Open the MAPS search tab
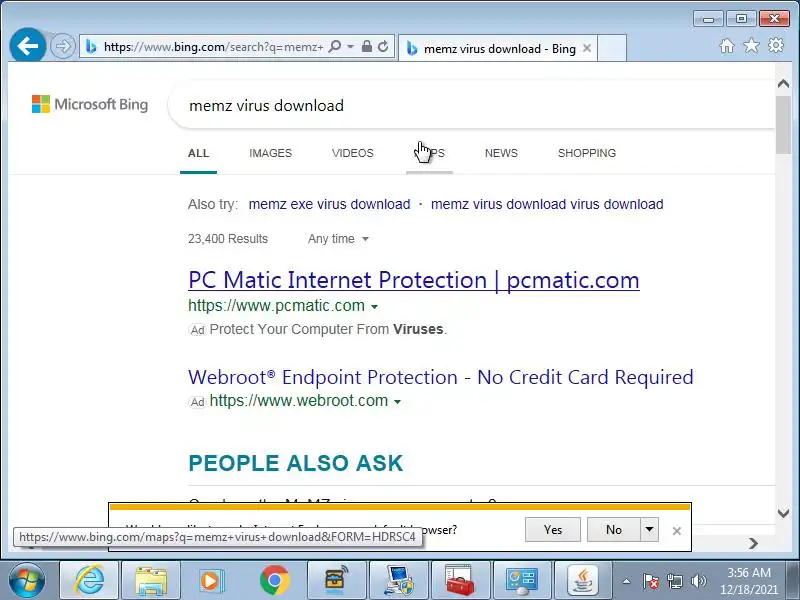Image resolution: width=800 pixels, height=600 pixels. click(x=430, y=153)
